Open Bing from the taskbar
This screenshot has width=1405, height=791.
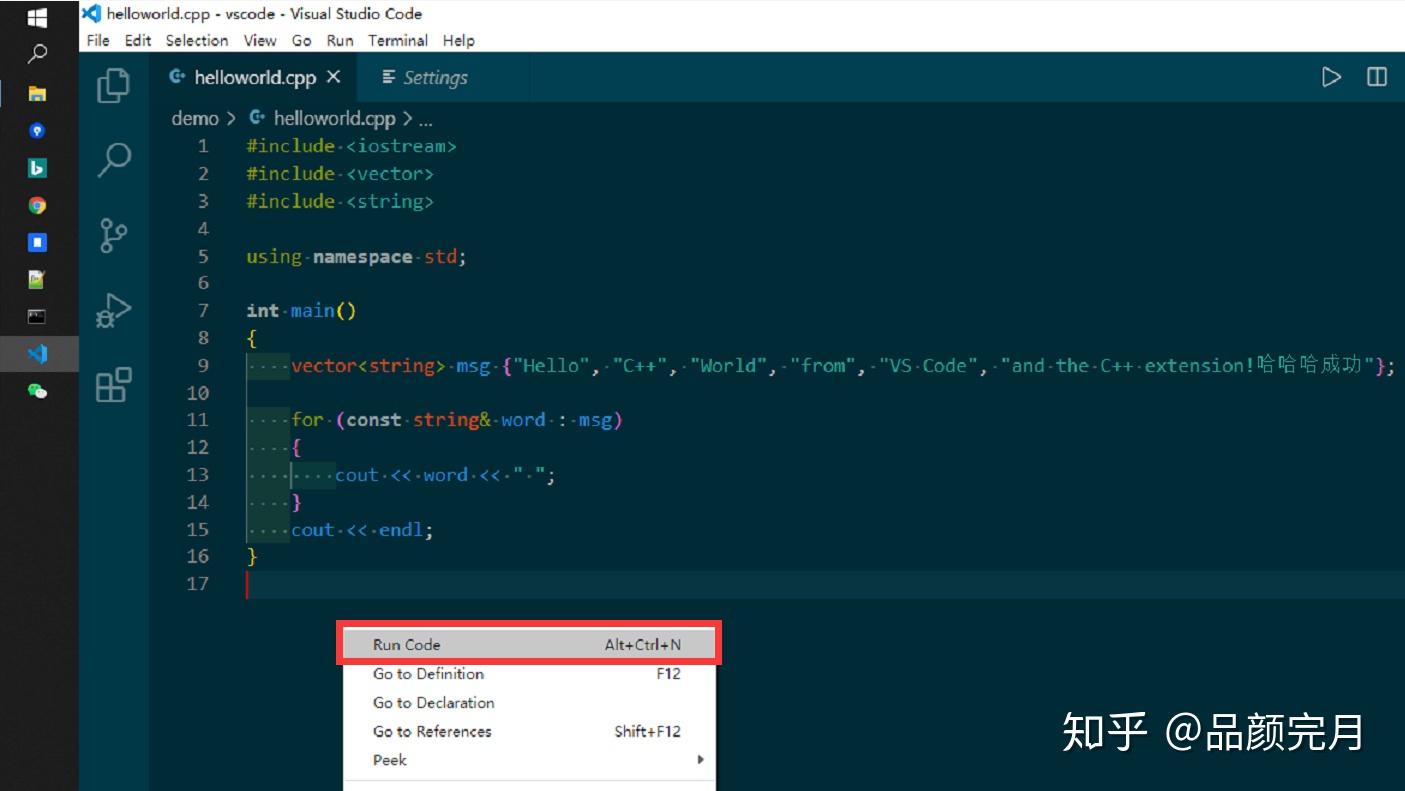[37, 168]
